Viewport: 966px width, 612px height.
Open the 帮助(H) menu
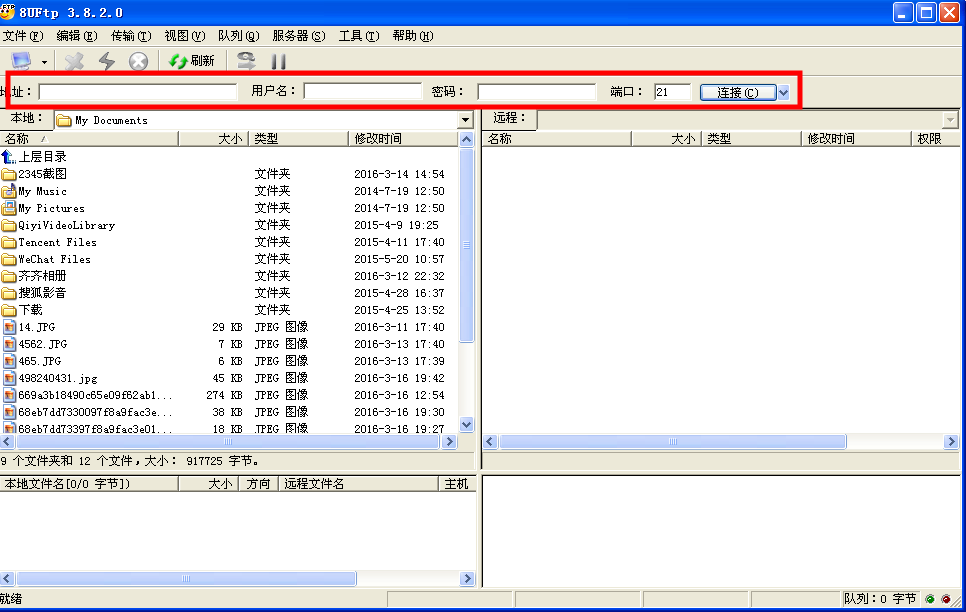click(x=413, y=36)
